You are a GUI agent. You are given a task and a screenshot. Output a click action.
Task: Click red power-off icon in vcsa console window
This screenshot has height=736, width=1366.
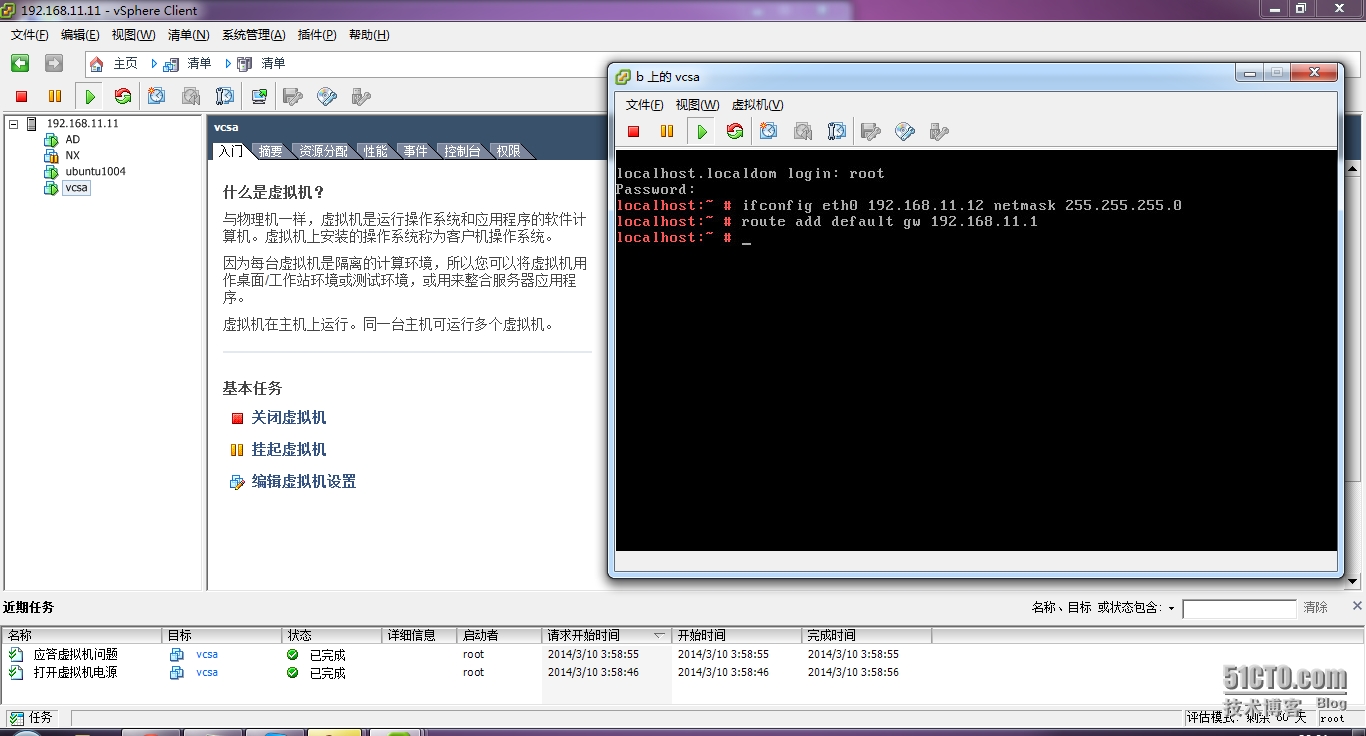pyautogui.click(x=633, y=131)
